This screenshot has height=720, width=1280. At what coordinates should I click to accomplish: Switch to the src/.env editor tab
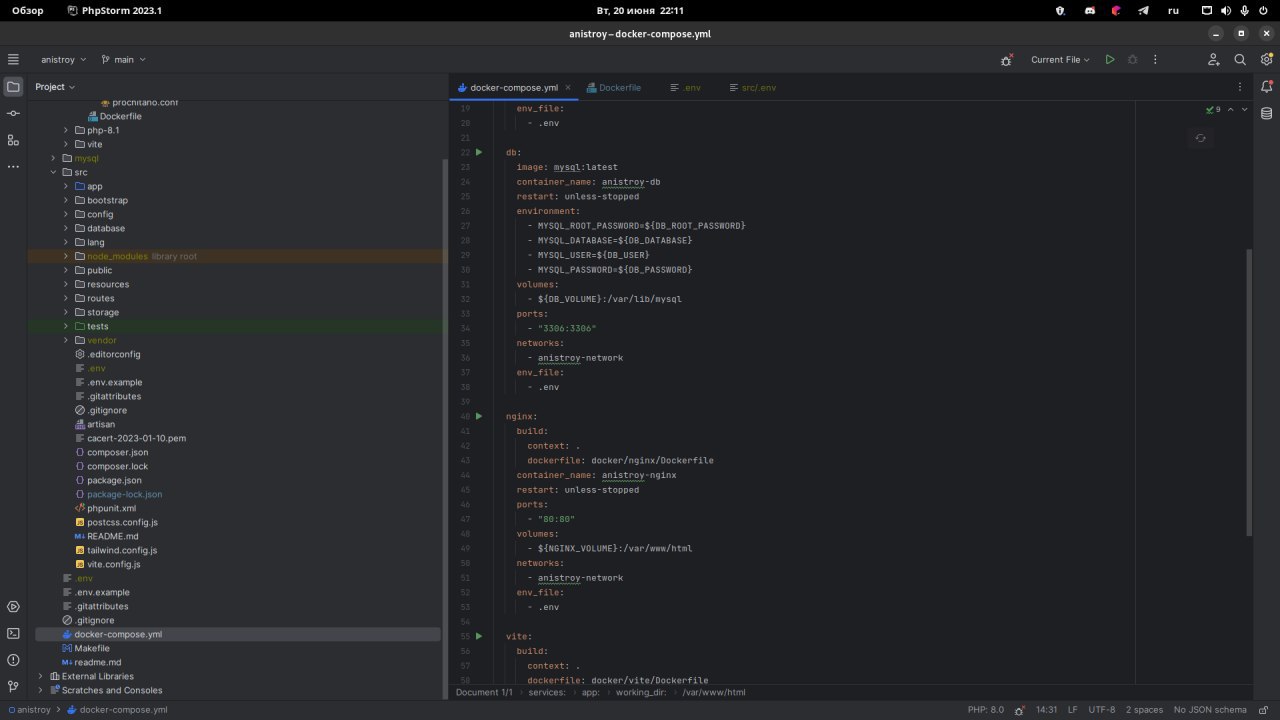pos(750,87)
